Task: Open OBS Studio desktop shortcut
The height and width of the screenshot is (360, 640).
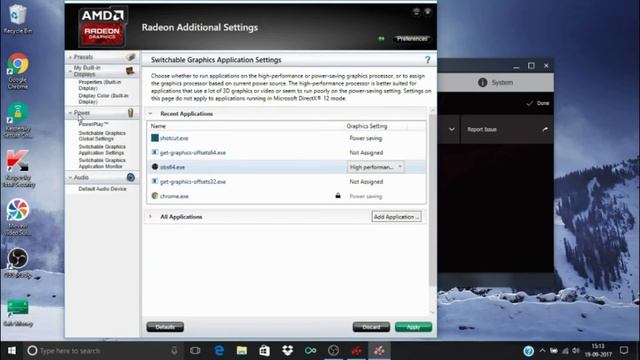Action: 18,263
